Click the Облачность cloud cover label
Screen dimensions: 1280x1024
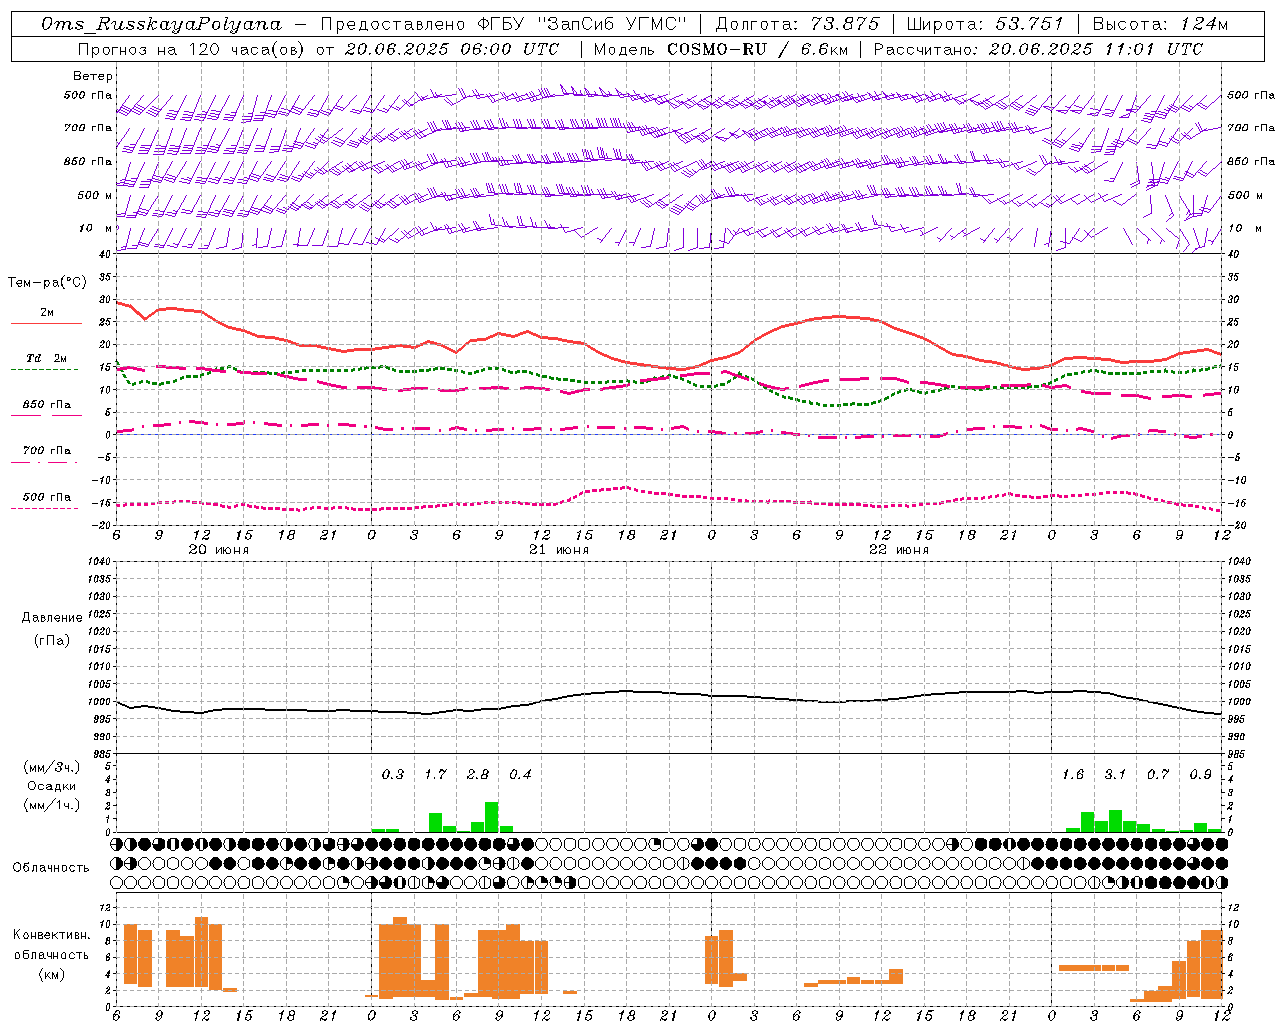pyautogui.click(x=51, y=868)
